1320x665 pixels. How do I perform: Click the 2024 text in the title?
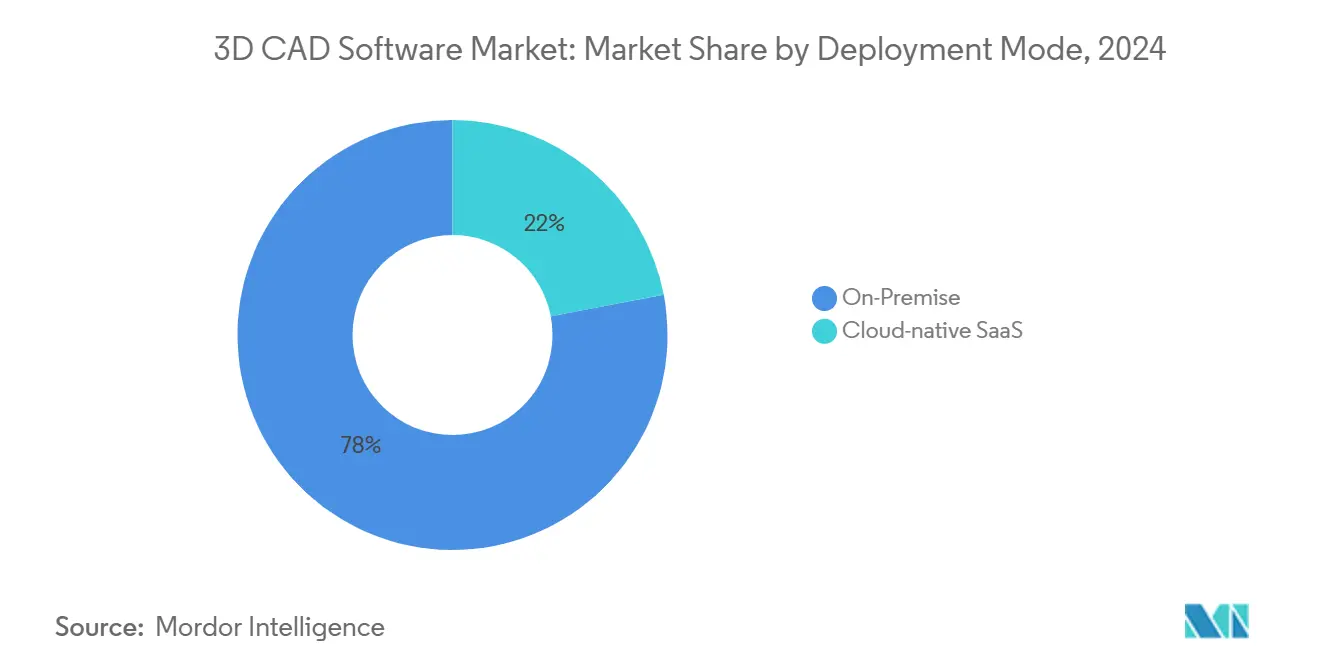[1132, 48]
